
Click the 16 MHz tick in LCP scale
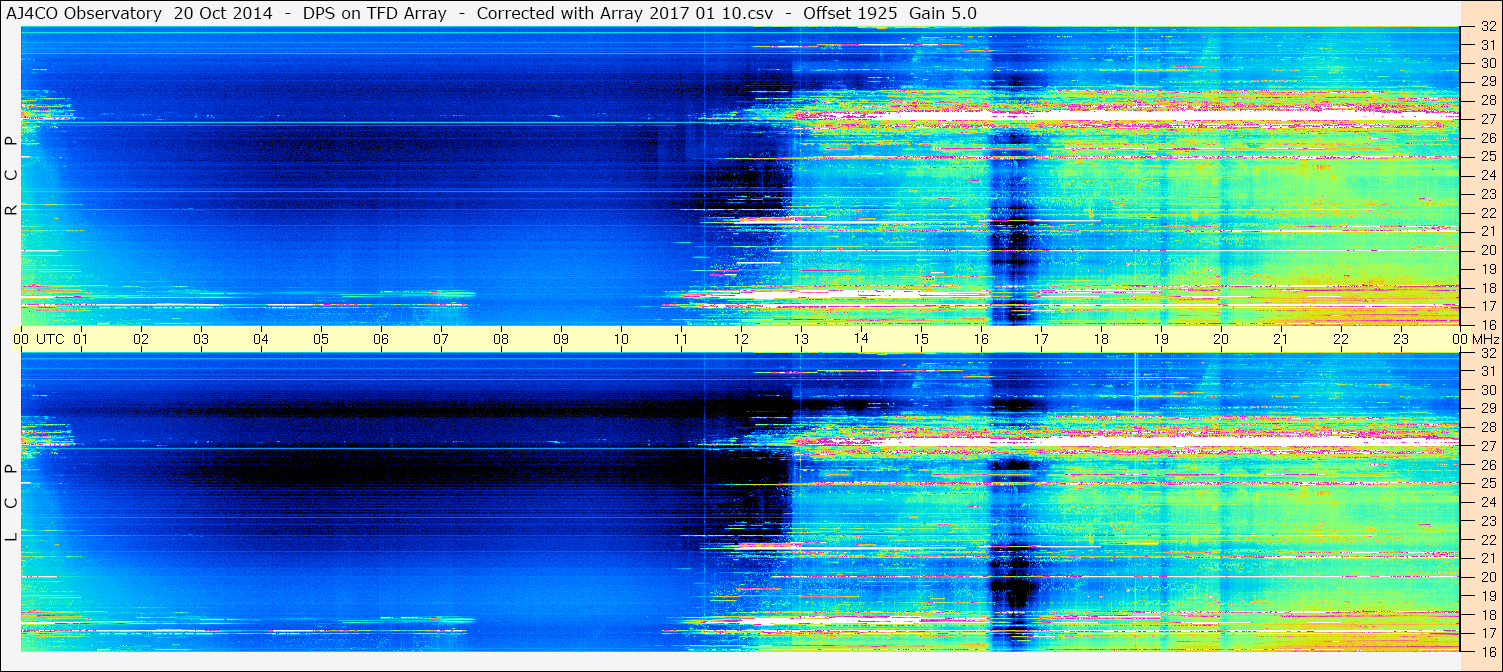[1487, 652]
